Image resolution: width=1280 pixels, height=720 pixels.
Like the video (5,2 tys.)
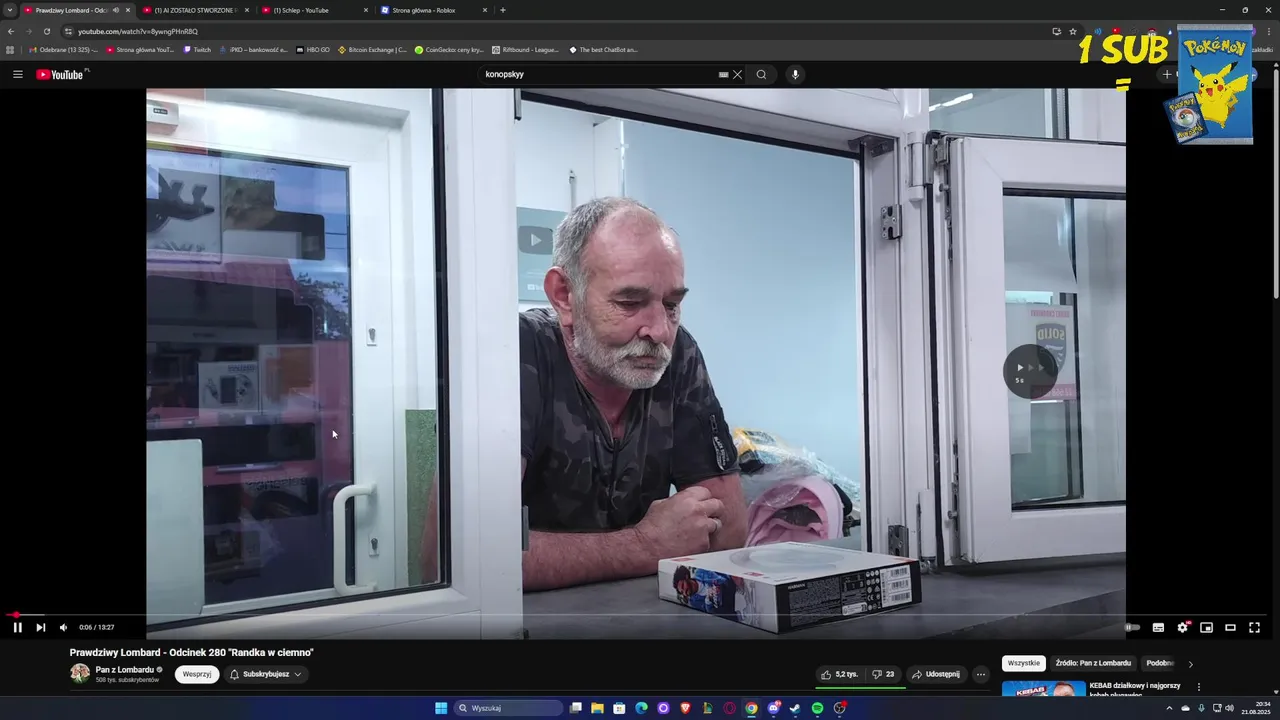tap(839, 674)
